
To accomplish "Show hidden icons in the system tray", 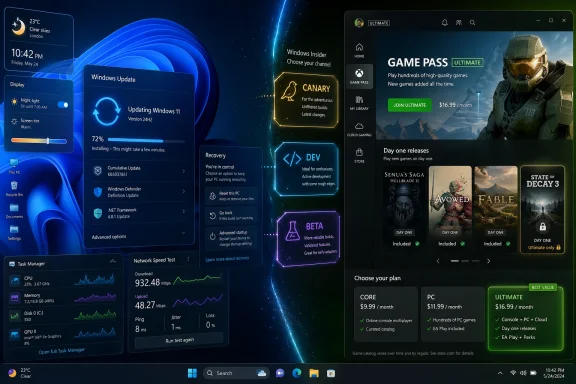I will pyautogui.click(x=500, y=373).
